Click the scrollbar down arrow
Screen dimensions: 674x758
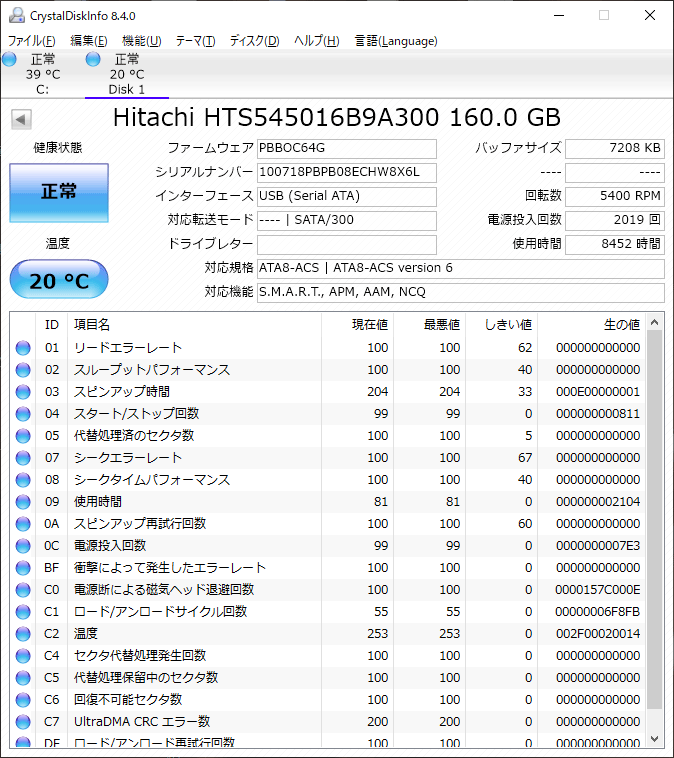click(x=655, y=739)
